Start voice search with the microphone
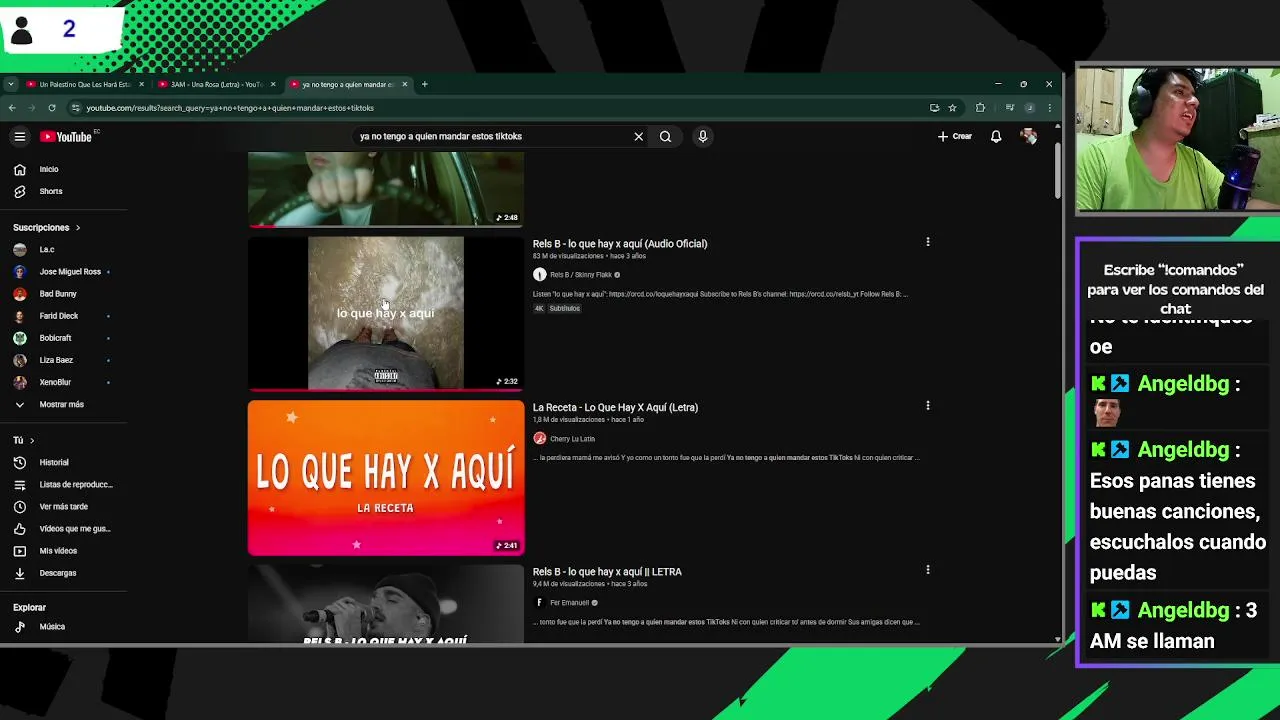 (703, 137)
